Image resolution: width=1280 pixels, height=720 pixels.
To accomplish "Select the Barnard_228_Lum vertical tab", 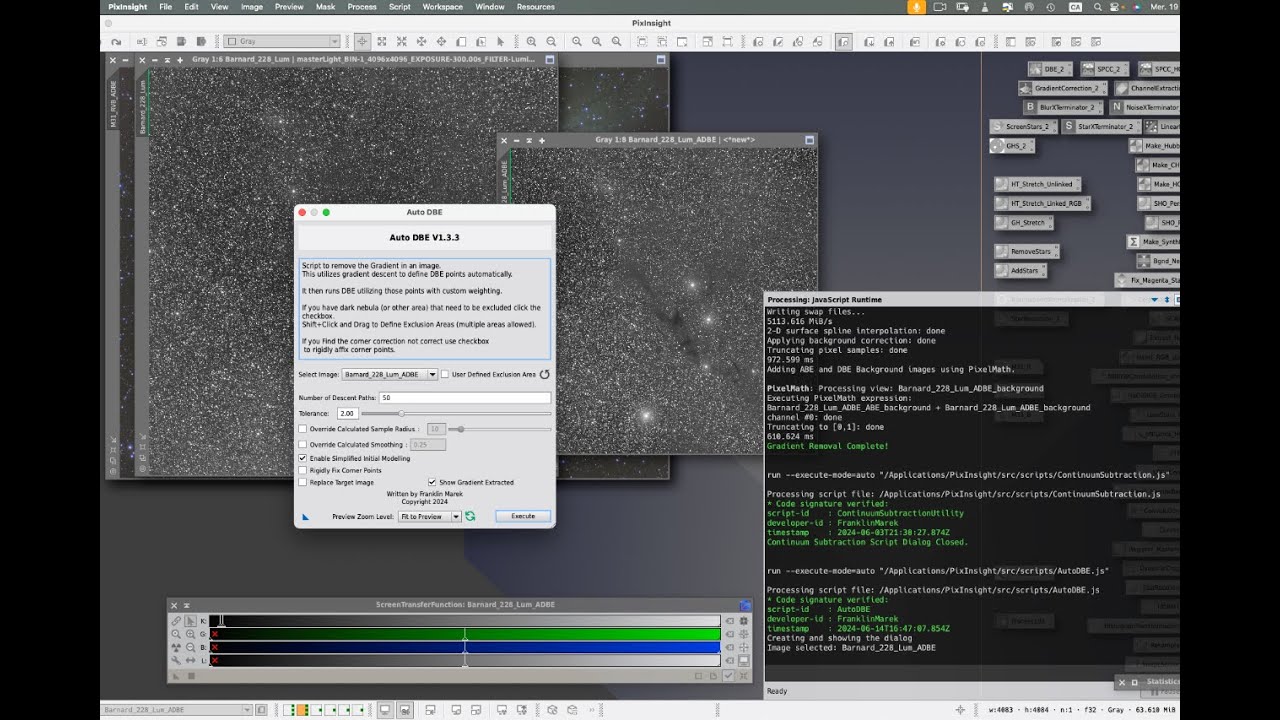I will click(x=143, y=106).
